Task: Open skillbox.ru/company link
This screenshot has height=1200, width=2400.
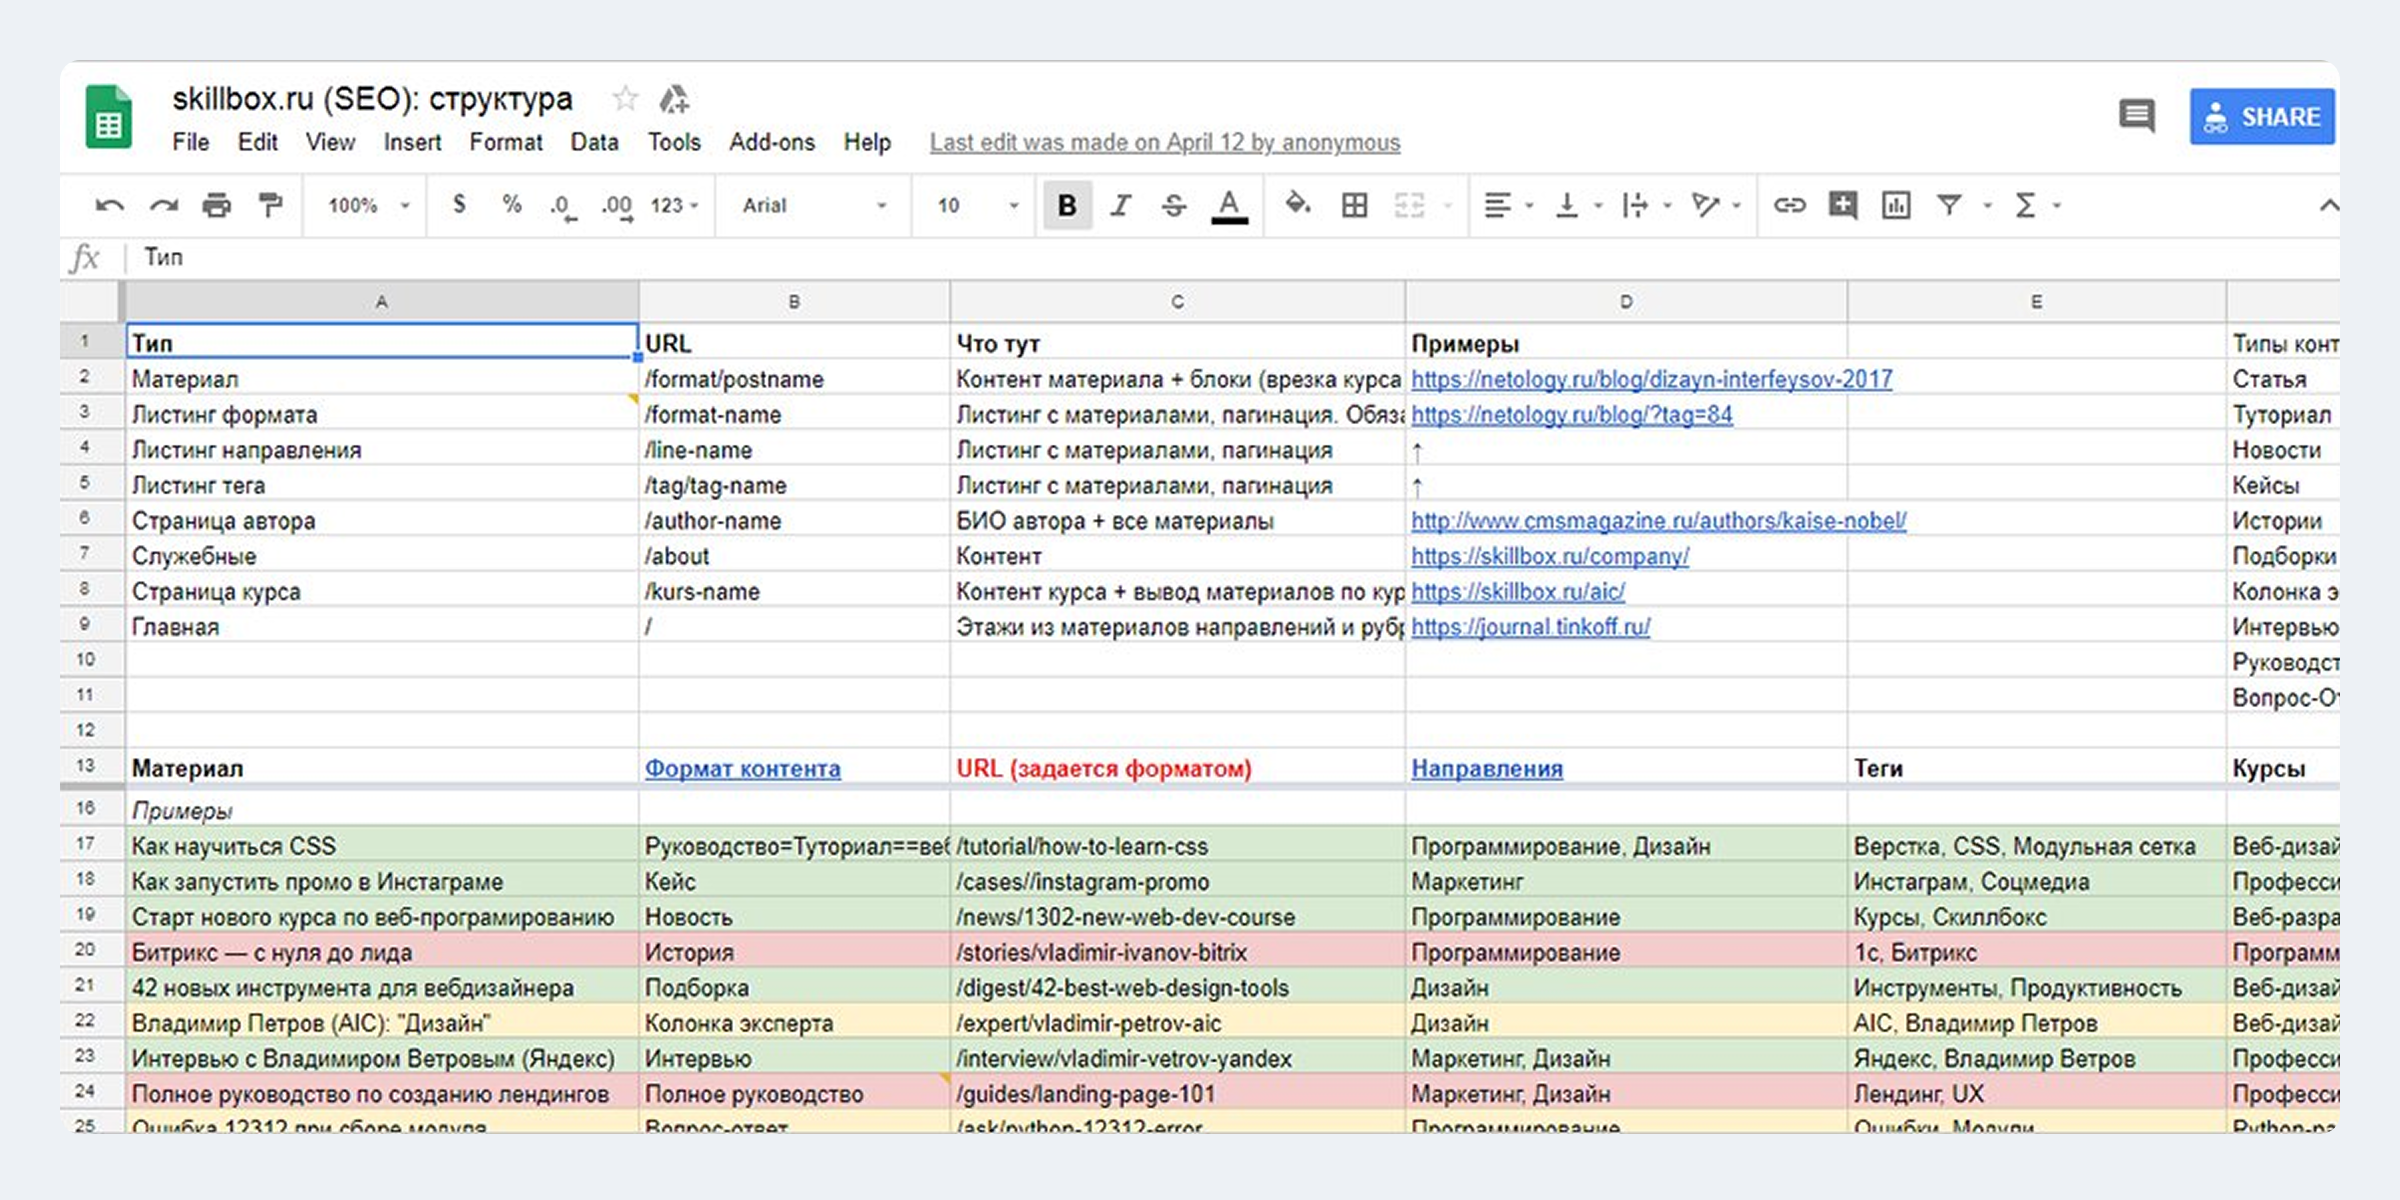Action: [1550, 557]
